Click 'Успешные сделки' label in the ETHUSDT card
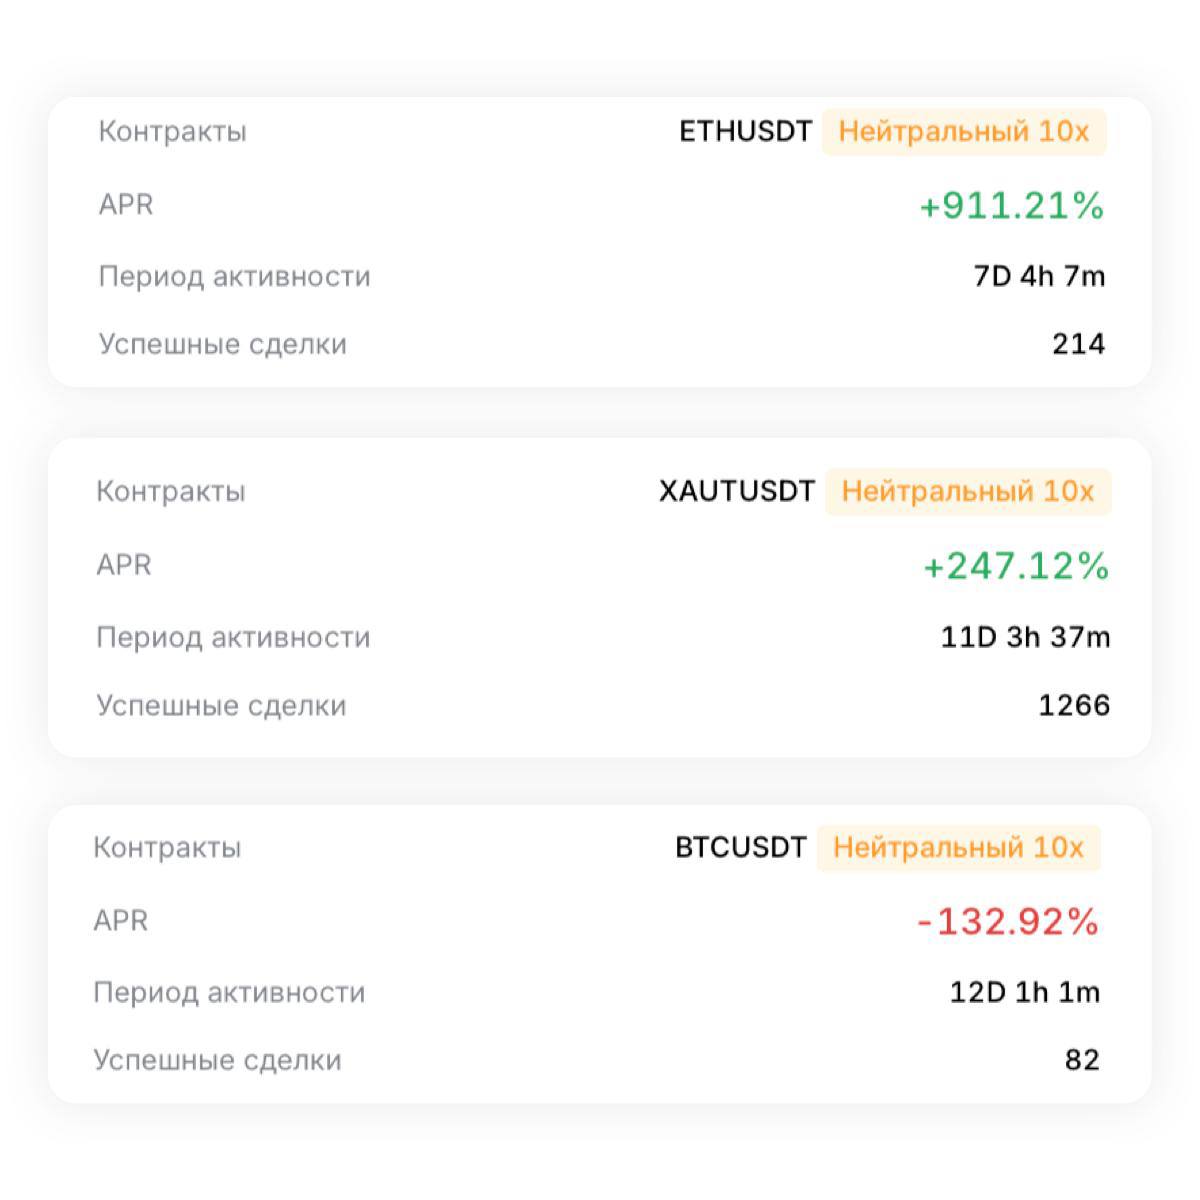1200x1200 pixels. click(x=222, y=344)
